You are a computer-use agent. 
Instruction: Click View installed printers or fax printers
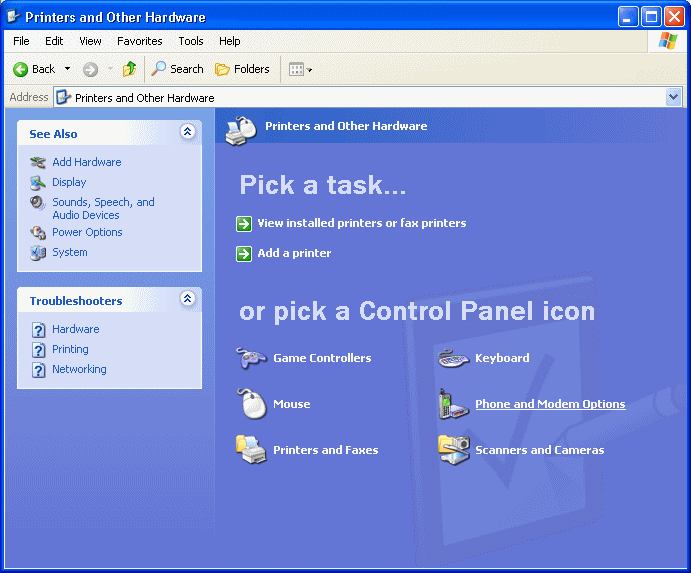coord(361,223)
